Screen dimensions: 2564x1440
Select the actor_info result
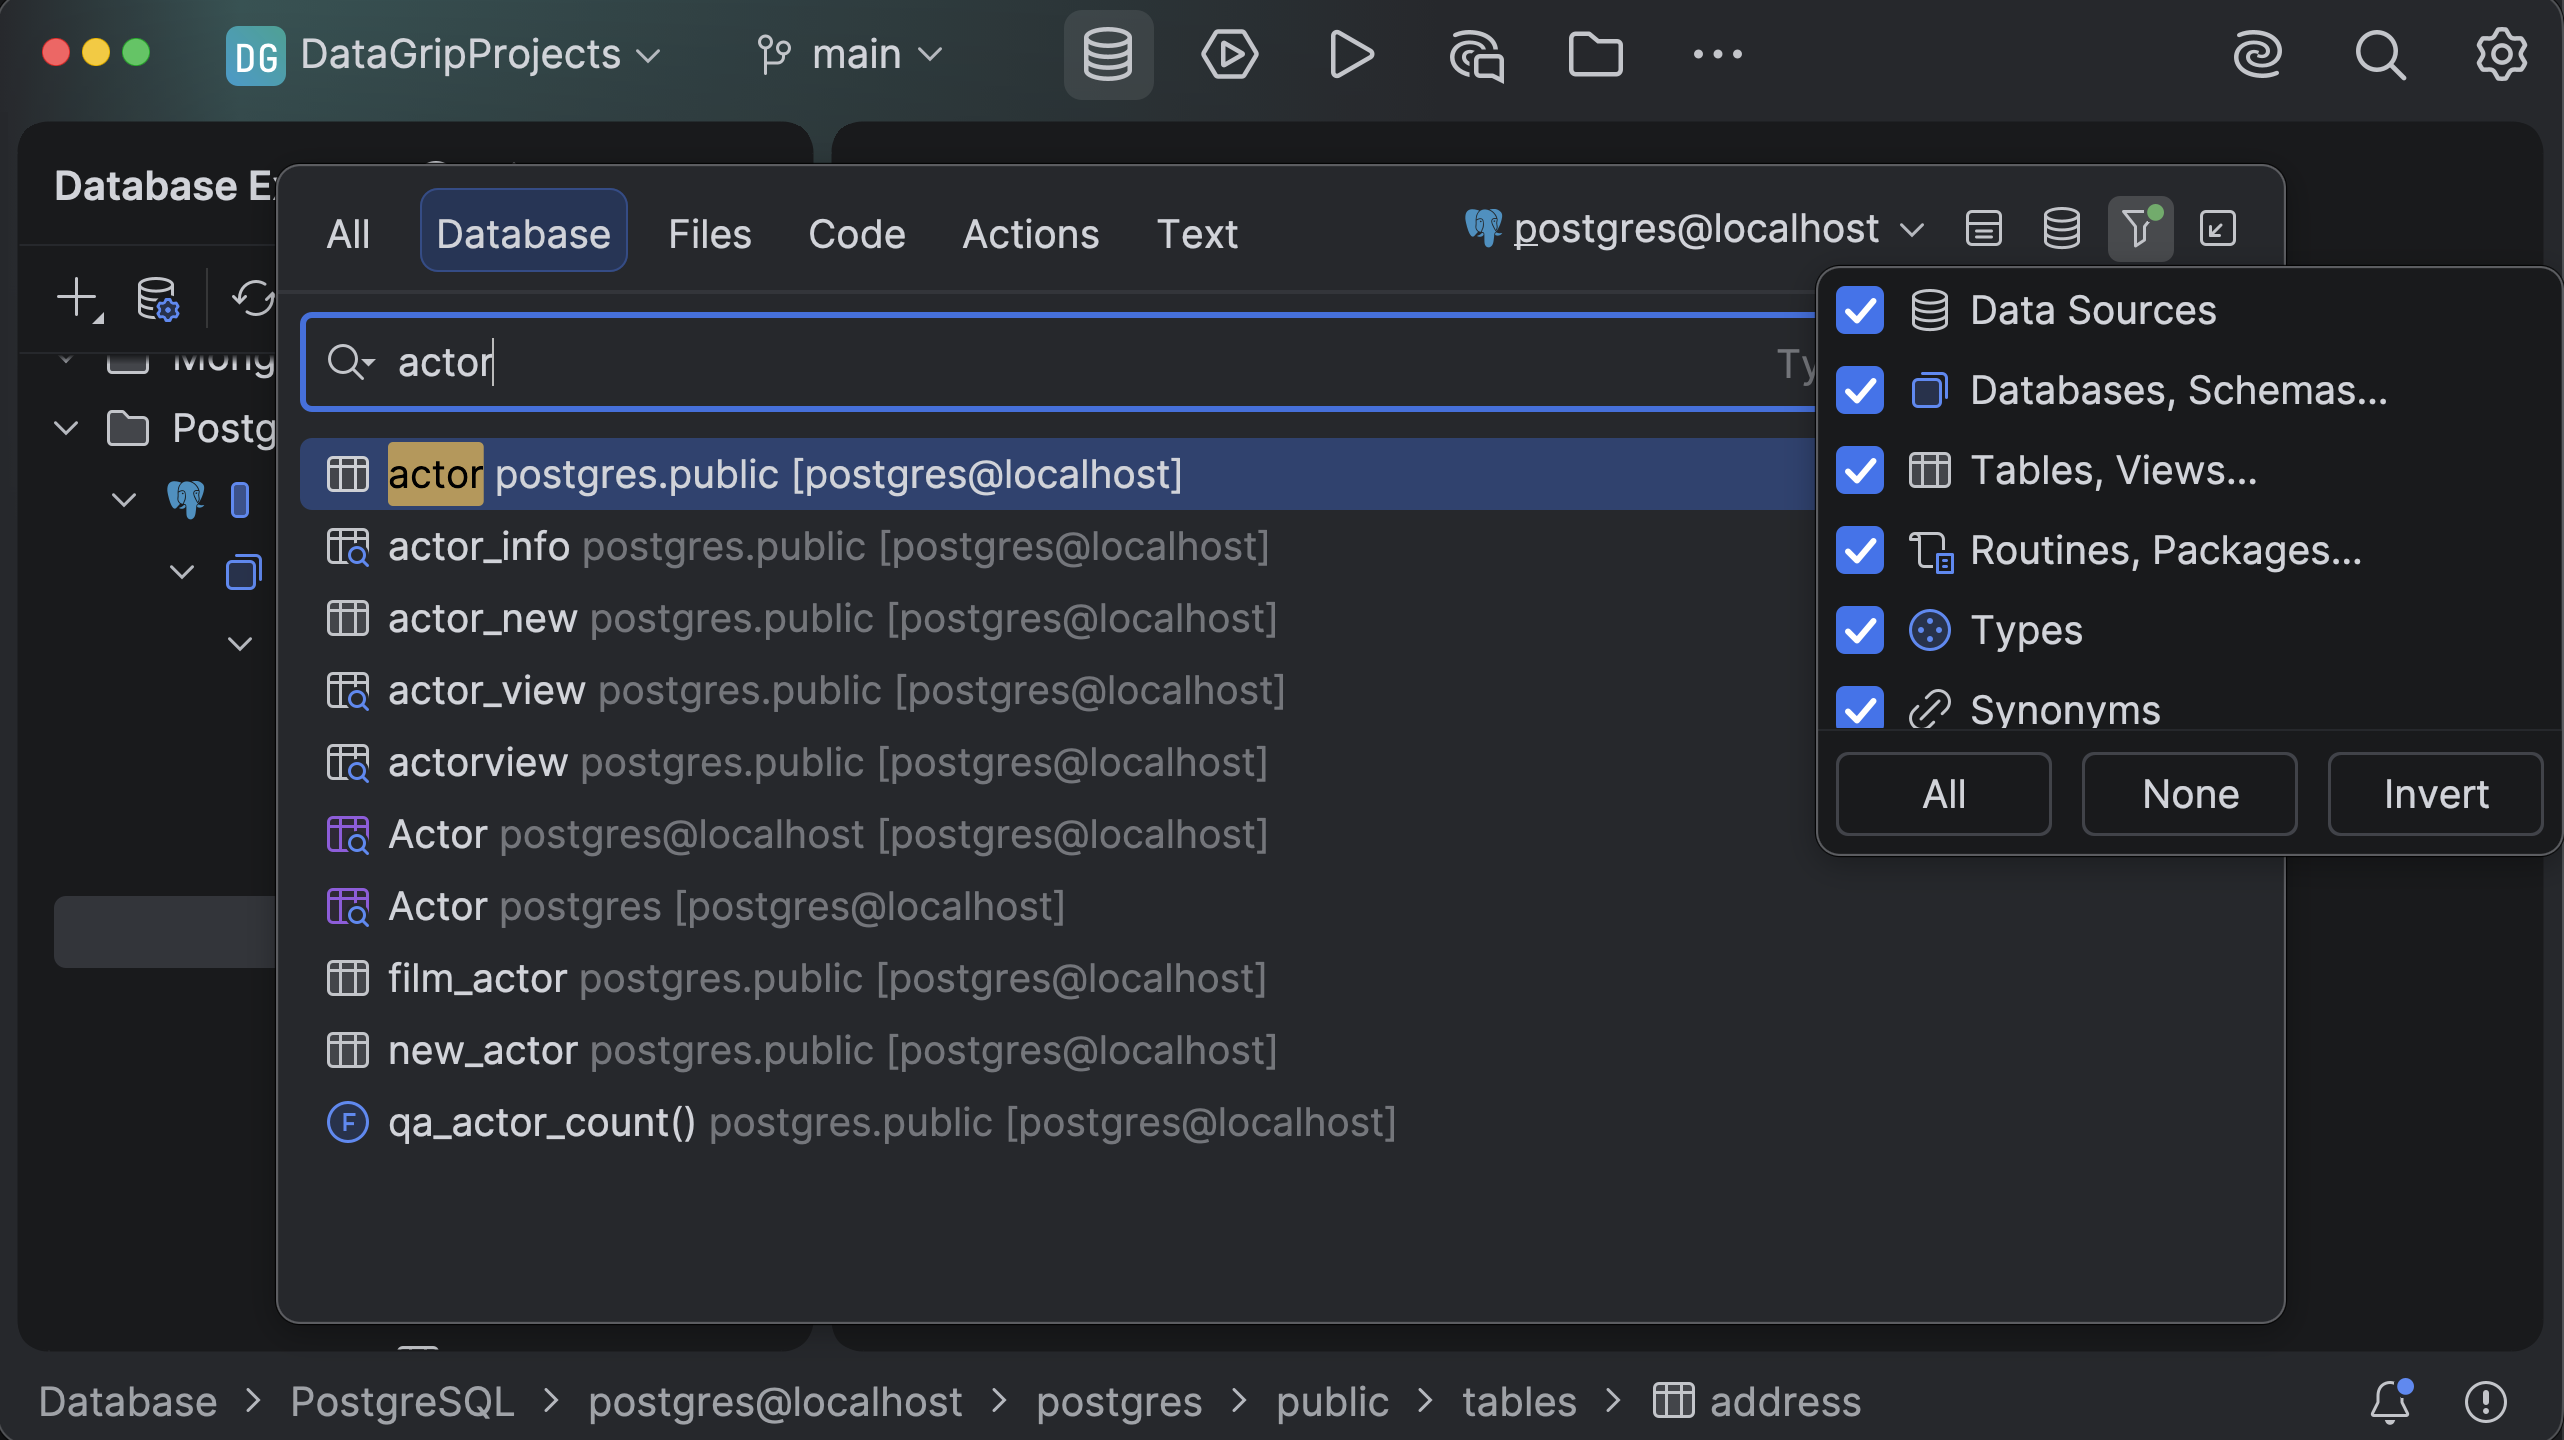[x=1058, y=546]
